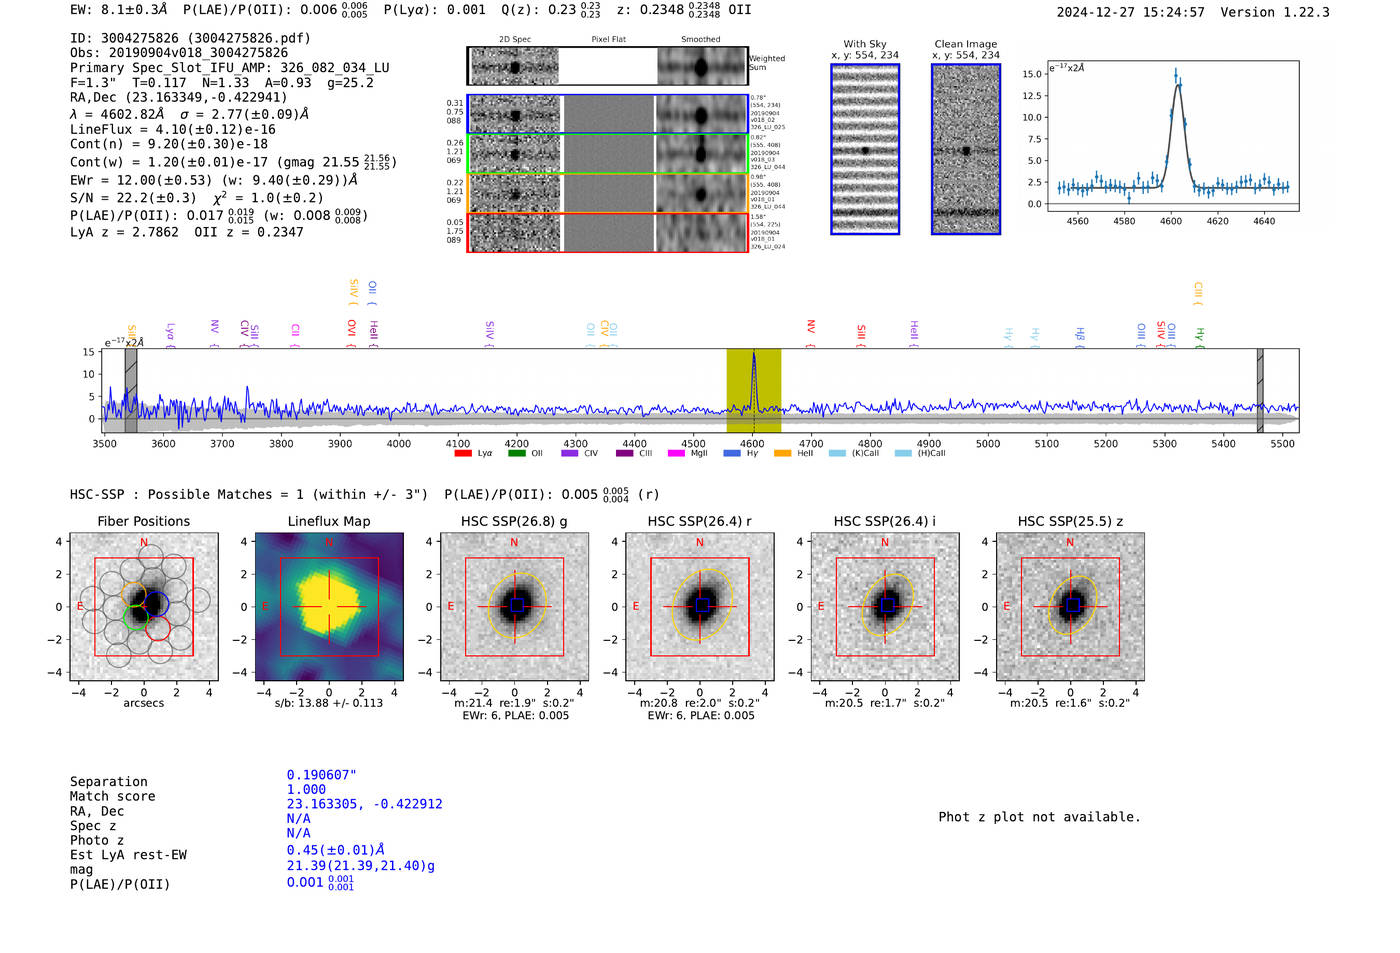
Task: Click the 2D Spec column header
Action: (x=515, y=40)
